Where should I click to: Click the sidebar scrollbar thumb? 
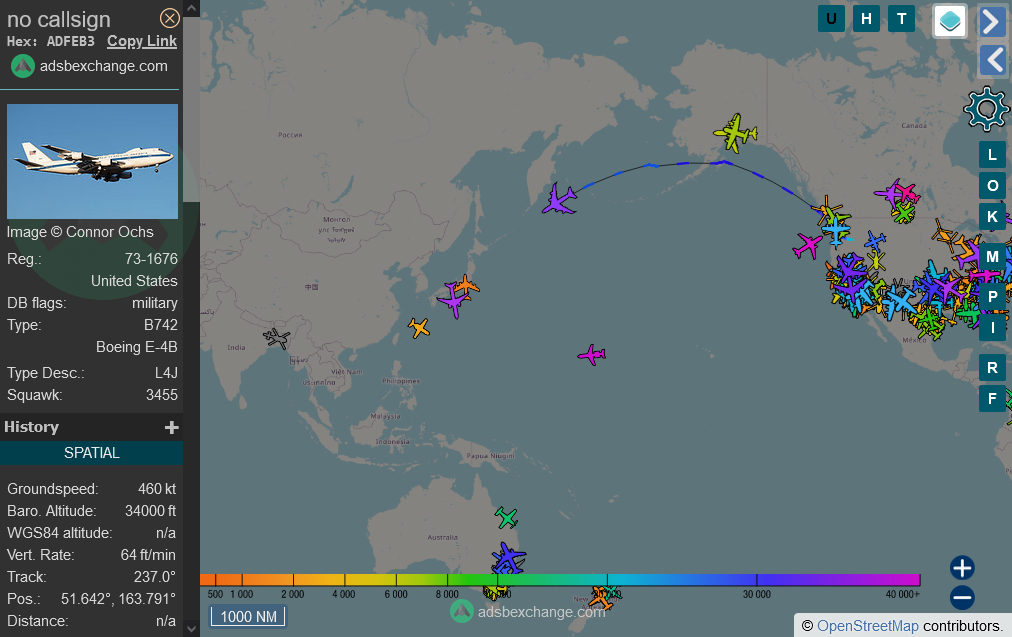[x=191, y=110]
